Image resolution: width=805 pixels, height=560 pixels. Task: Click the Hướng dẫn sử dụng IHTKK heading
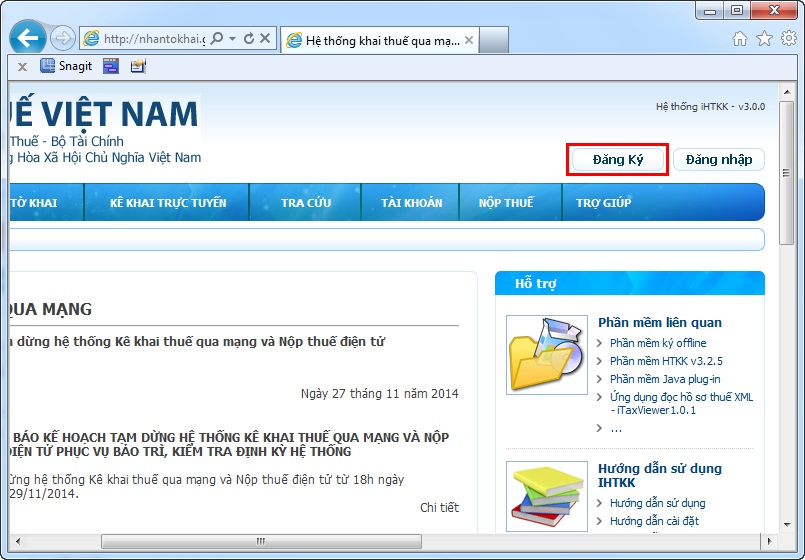(x=660, y=475)
